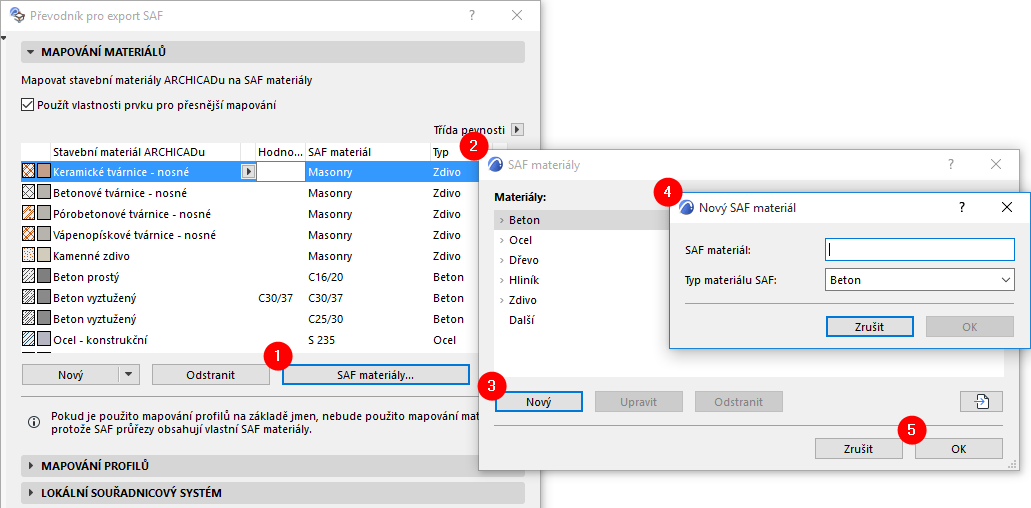
Task: Click hatch icon for Keramické tvárnice - nosné
Action: [x=28, y=172]
